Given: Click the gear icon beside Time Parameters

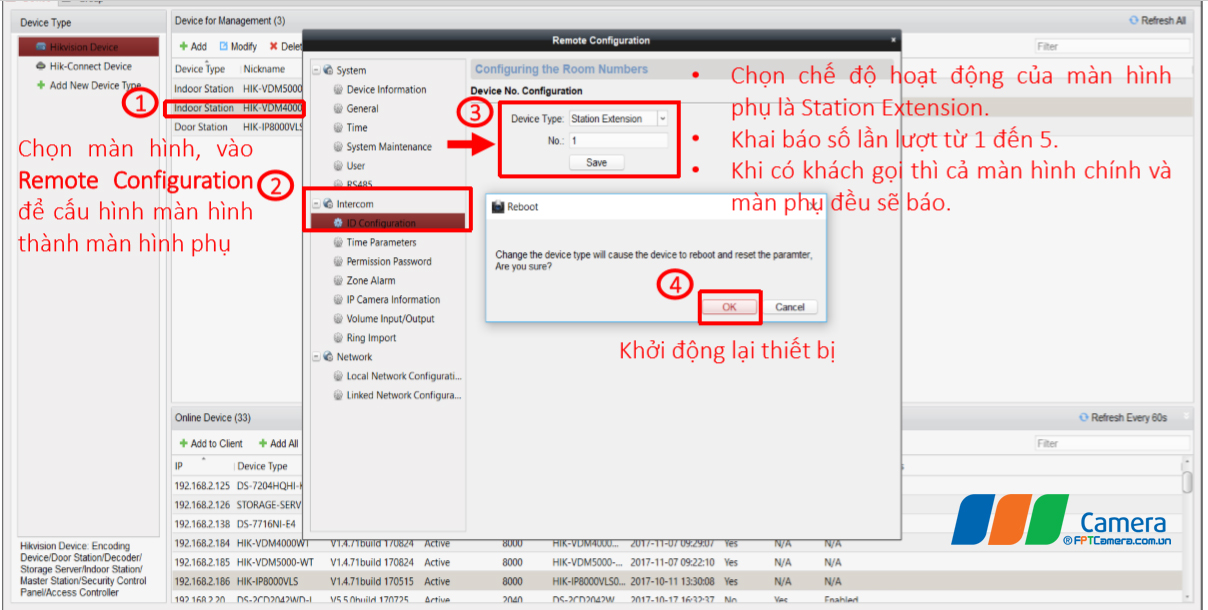Looking at the screenshot, I should [338, 243].
